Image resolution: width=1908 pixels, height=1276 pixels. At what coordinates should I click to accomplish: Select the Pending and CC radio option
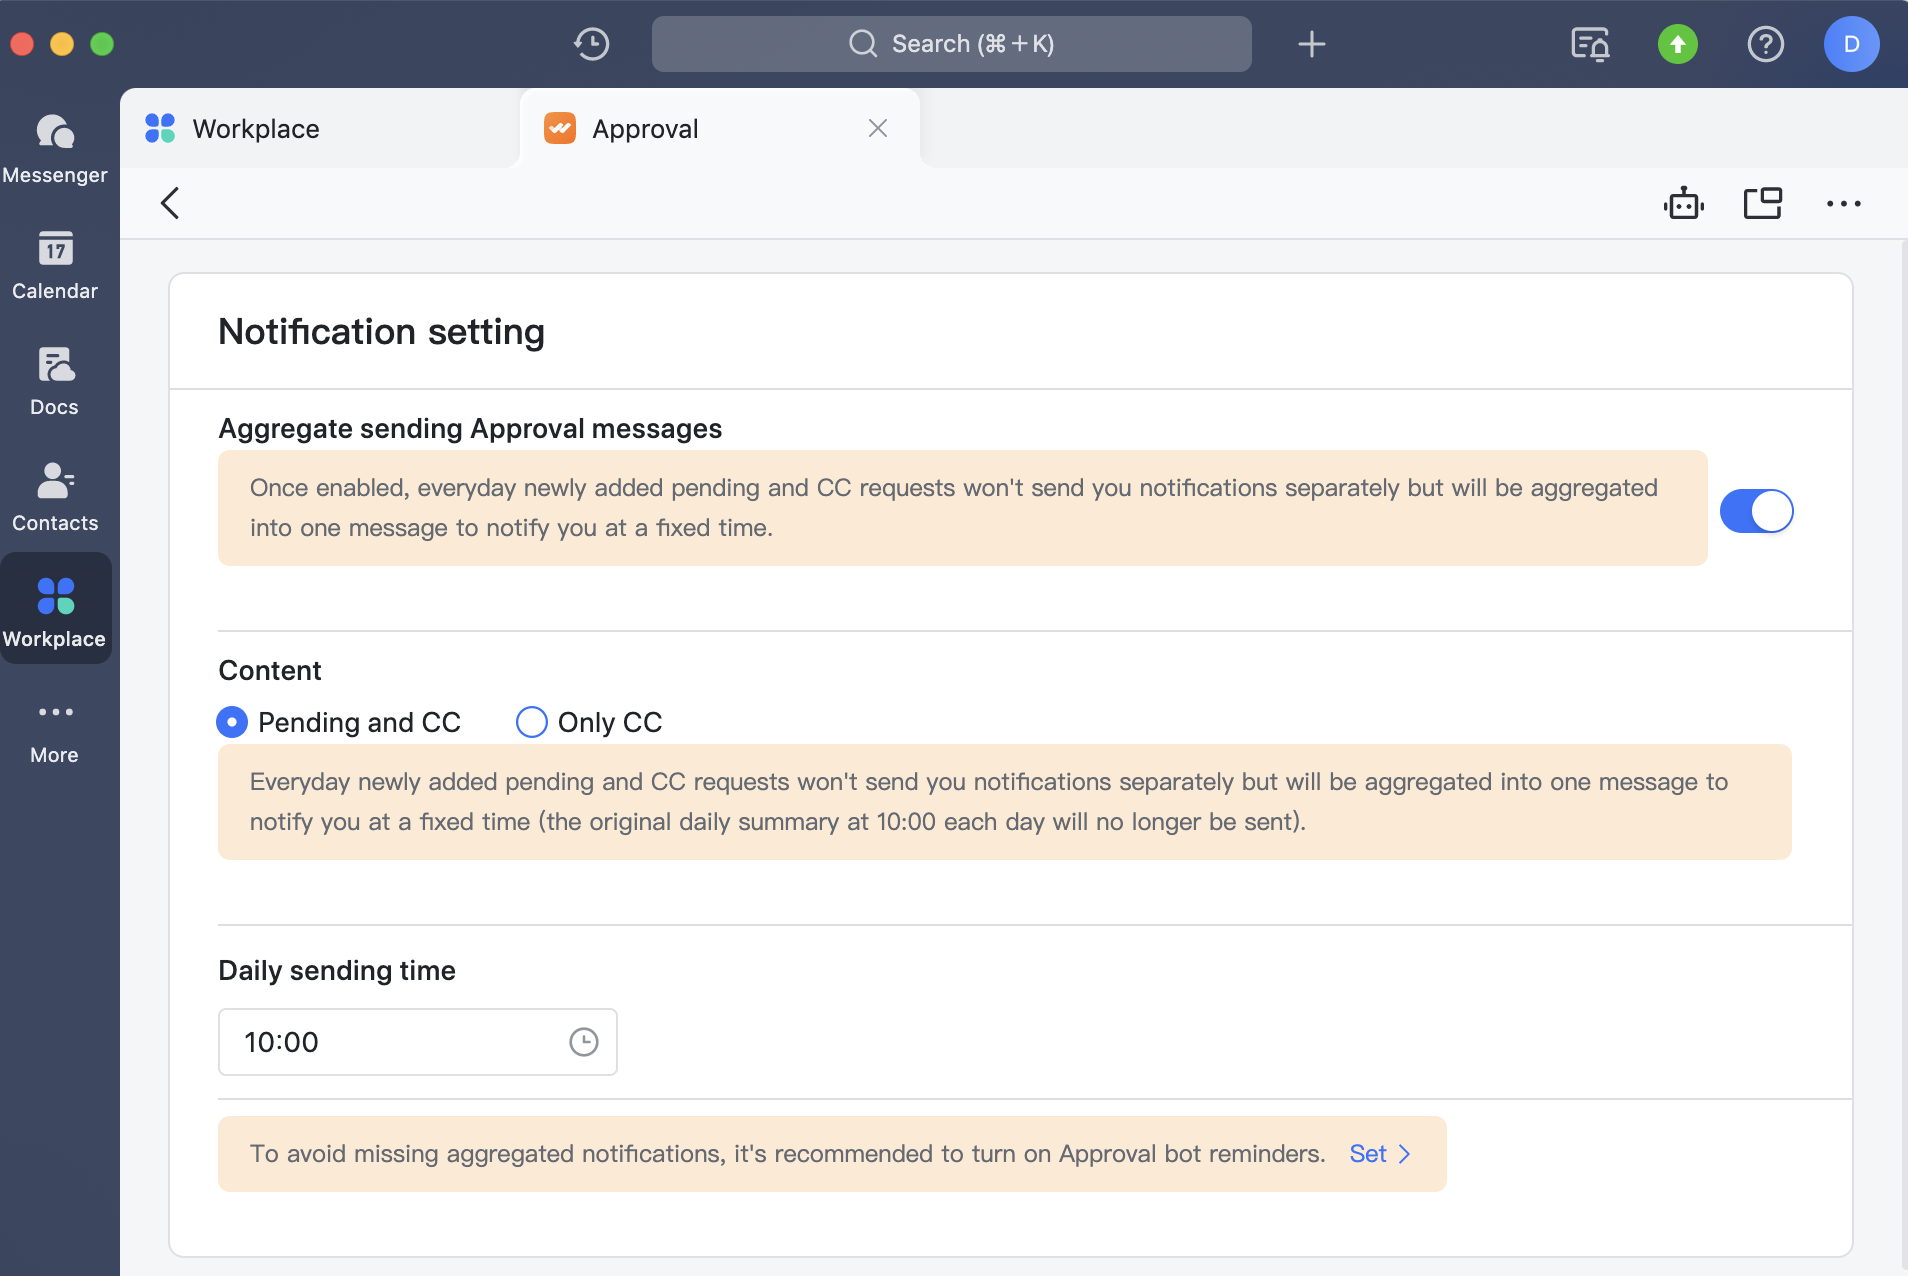pos(231,721)
